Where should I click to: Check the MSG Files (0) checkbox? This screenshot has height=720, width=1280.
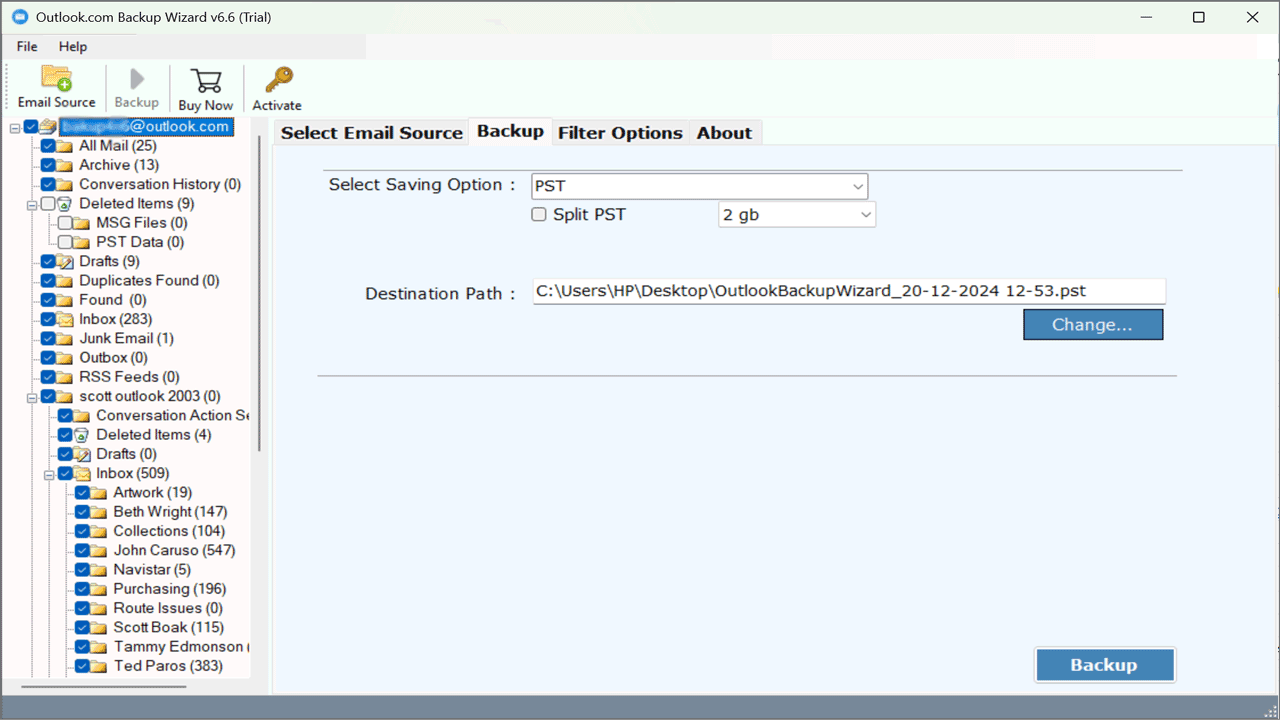65,223
